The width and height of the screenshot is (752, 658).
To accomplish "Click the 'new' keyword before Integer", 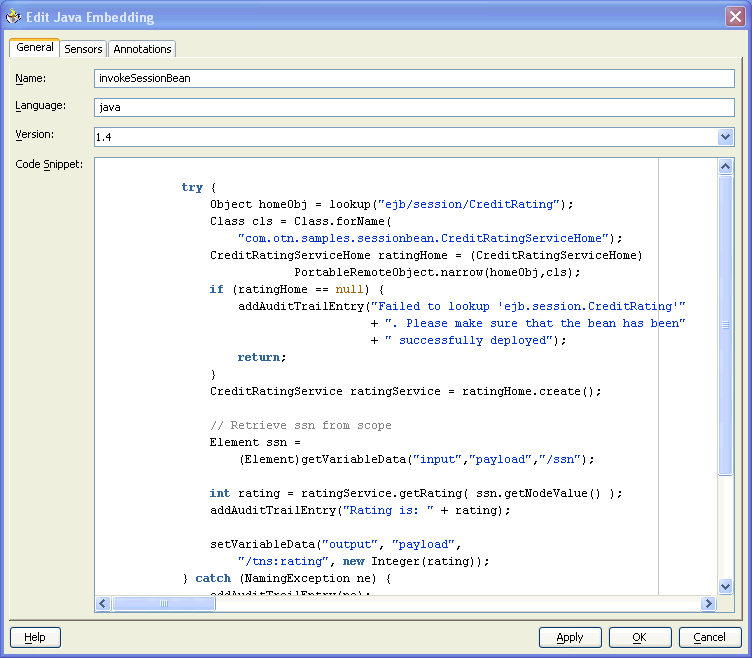I will 353,561.
